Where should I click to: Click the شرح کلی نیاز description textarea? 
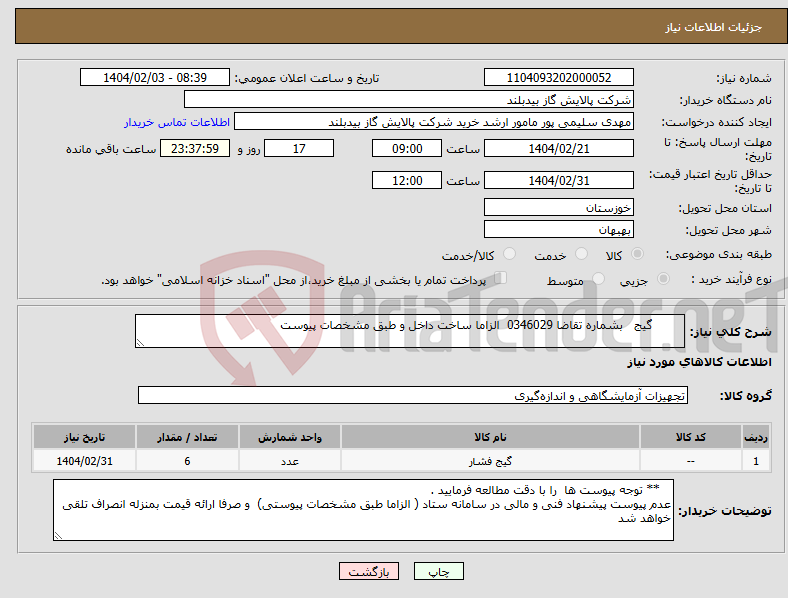click(410, 331)
